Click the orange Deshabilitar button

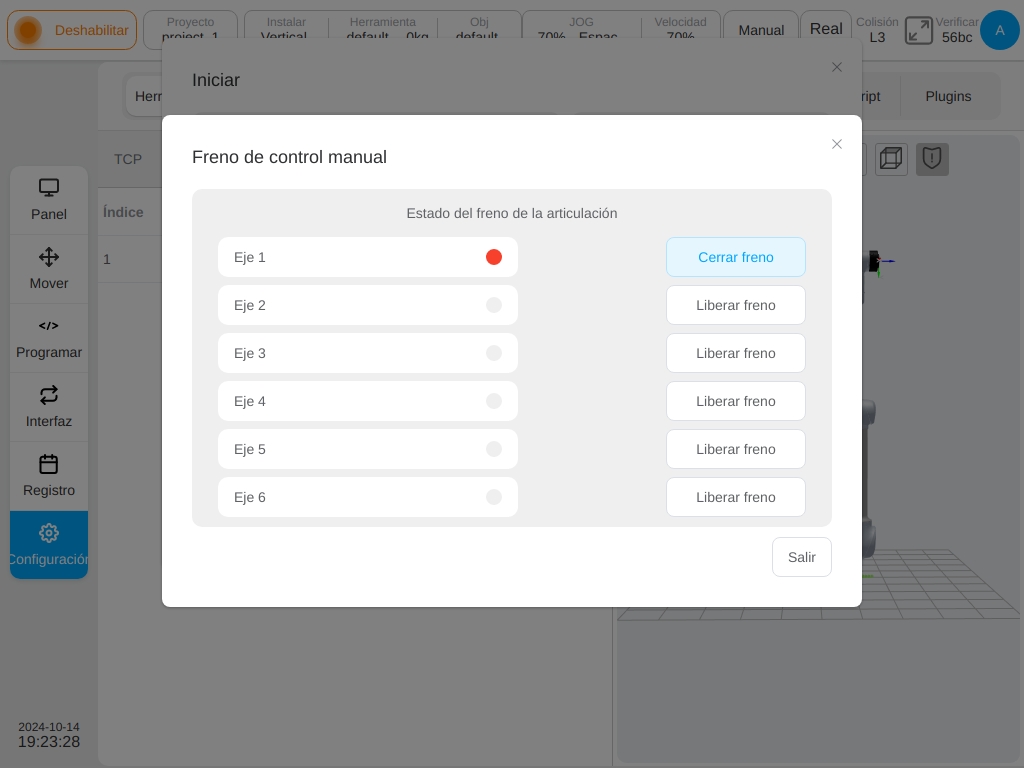[x=72, y=30]
